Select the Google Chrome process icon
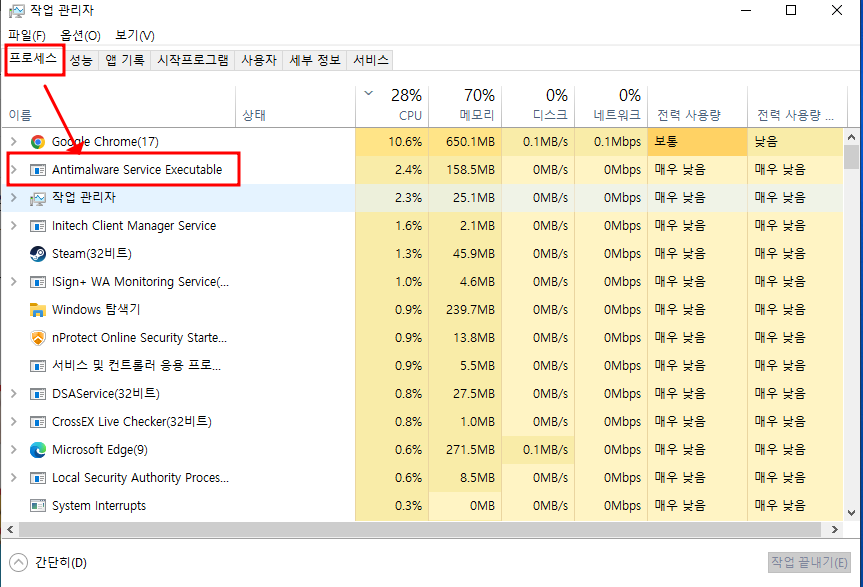The width and height of the screenshot is (863, 587). pyautogui.click(x=36, y=141)
